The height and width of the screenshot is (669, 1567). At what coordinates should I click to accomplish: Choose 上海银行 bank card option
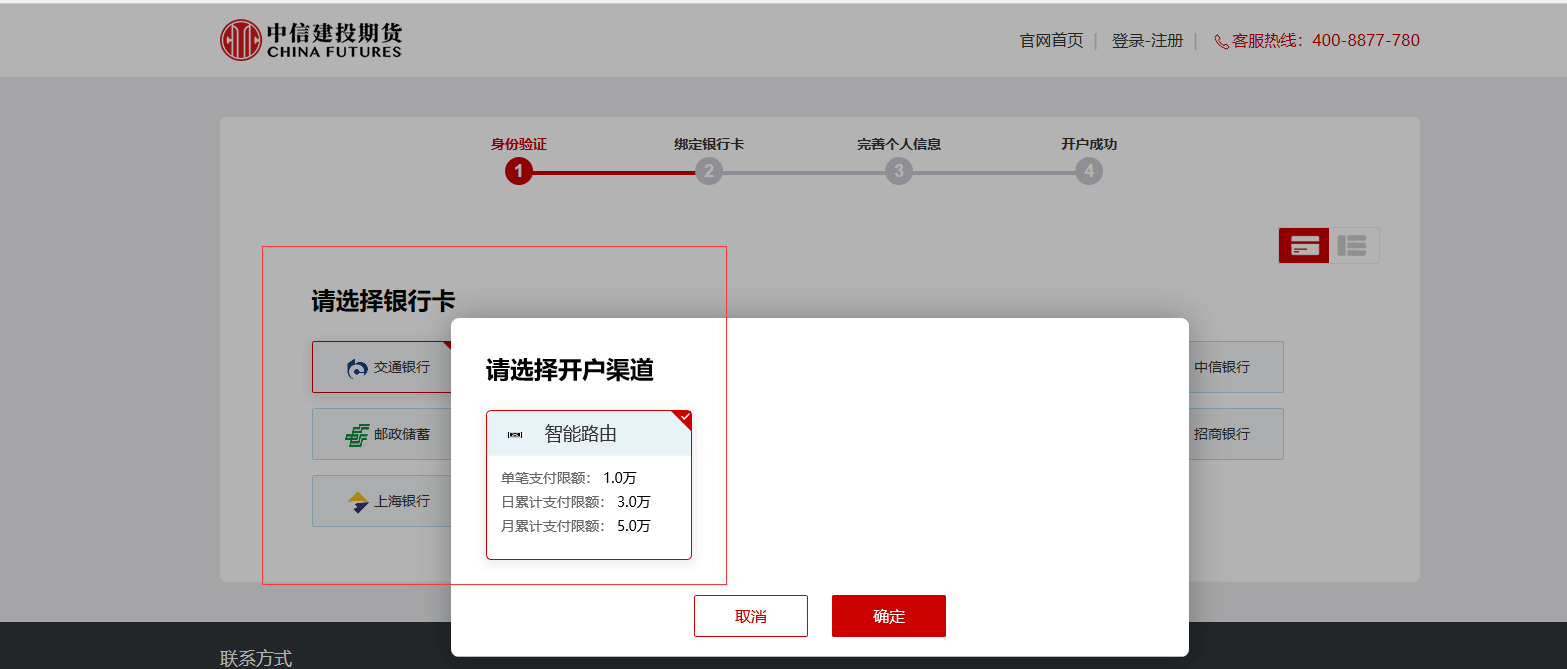(x=382, y=501)
